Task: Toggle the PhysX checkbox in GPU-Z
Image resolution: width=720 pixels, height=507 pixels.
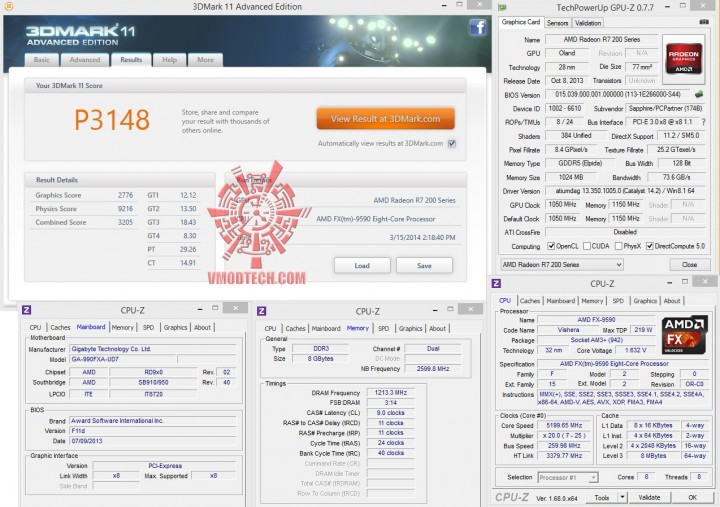Action: tap(618, 246)
